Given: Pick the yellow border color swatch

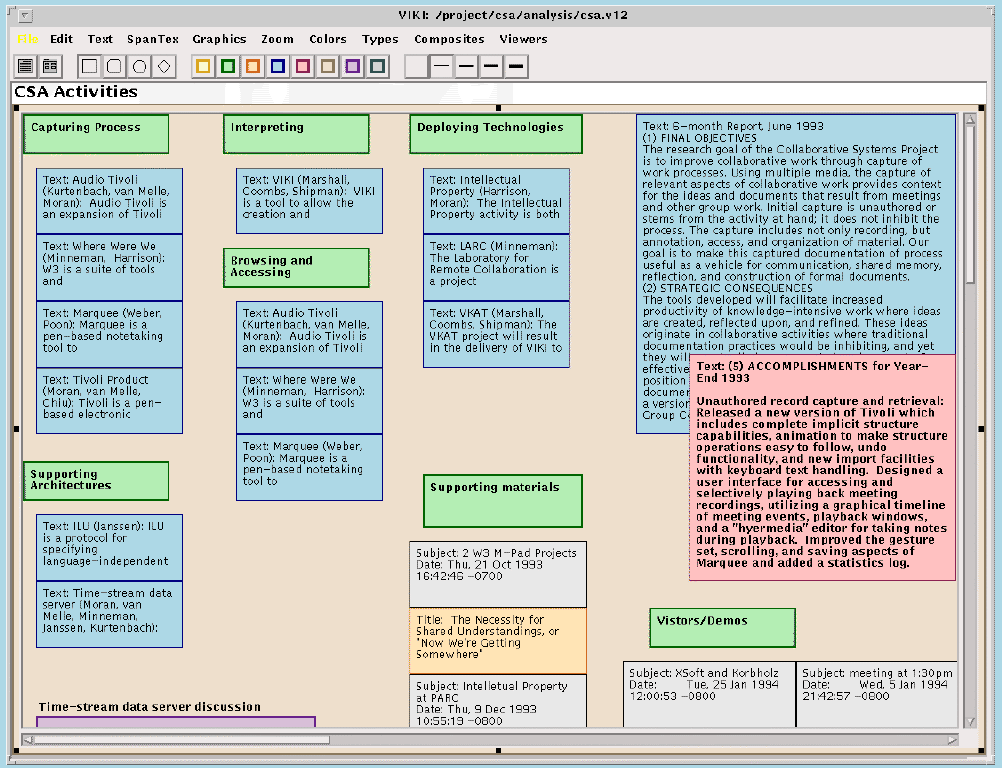Looking at the screenshot, I should tap(203, 67).
